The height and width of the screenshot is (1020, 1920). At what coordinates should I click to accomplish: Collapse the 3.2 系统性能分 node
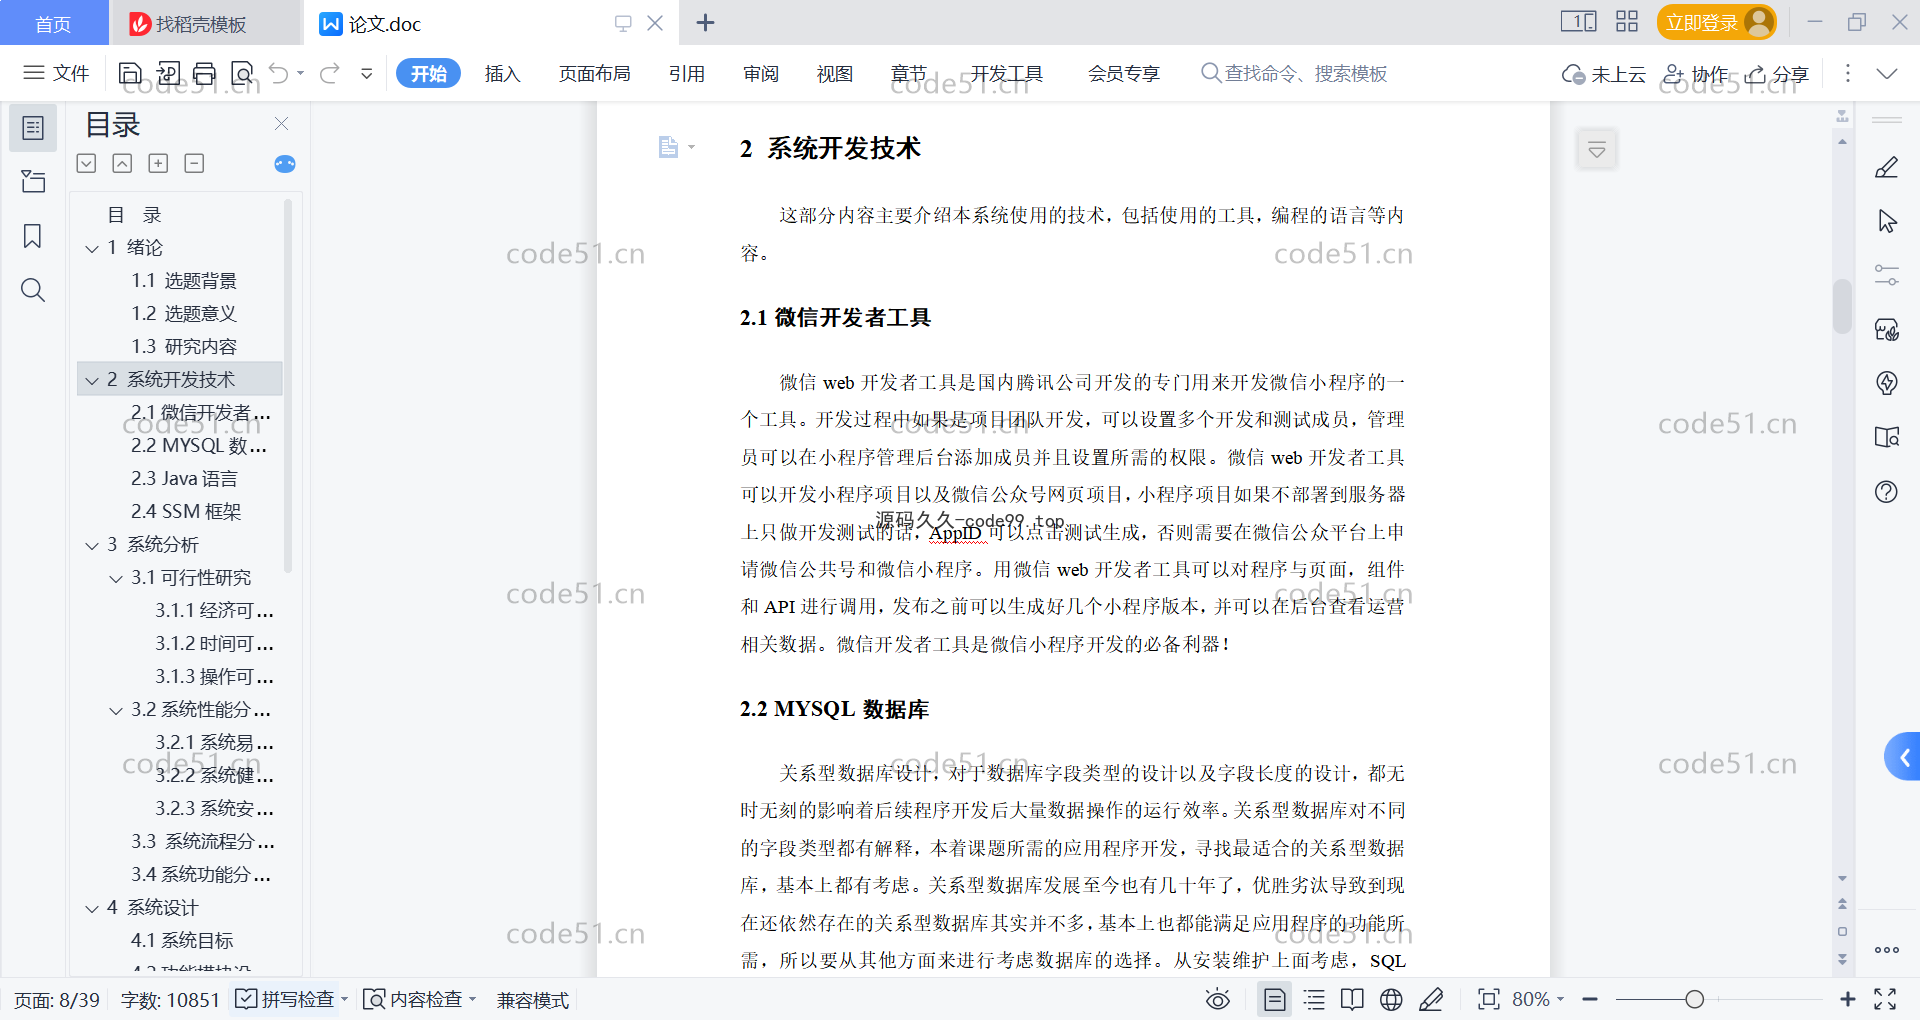pos(116,710)
